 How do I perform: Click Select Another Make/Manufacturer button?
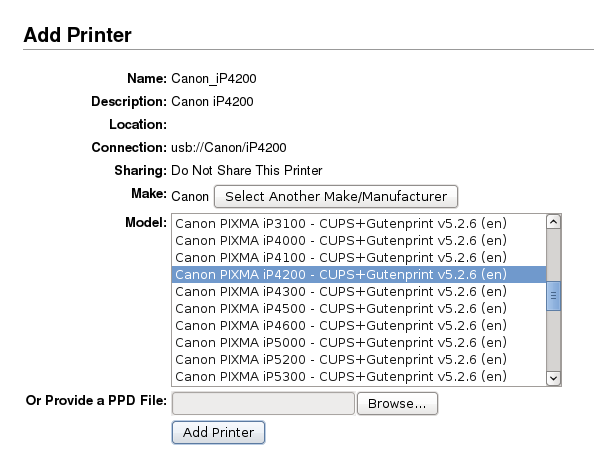(x=336, y=196)
